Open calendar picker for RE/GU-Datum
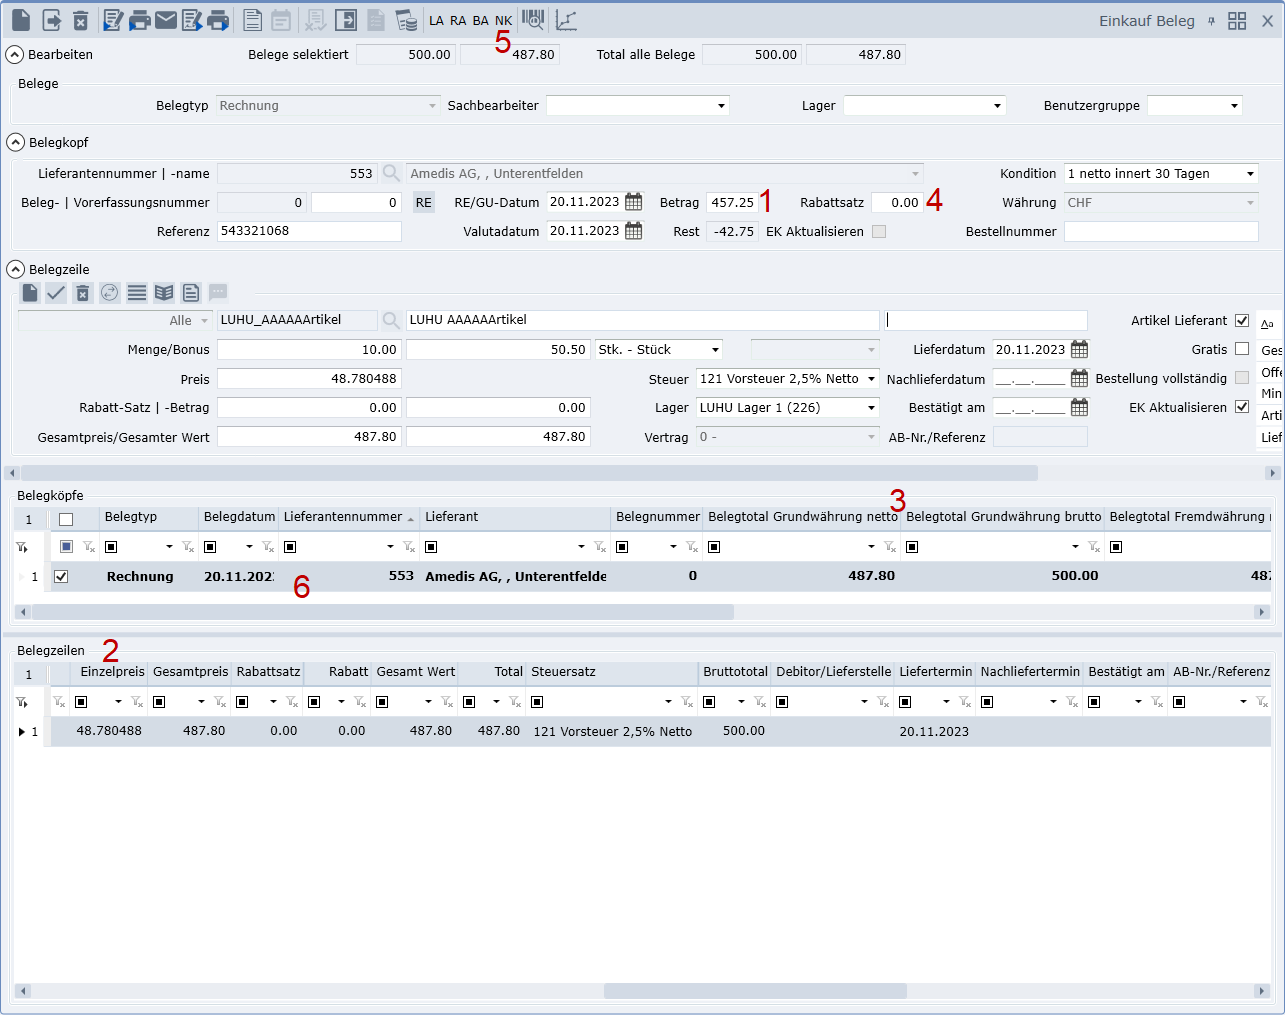Image resolution: width=1285 pixels, height=1015 pixels. click(634, 202)
